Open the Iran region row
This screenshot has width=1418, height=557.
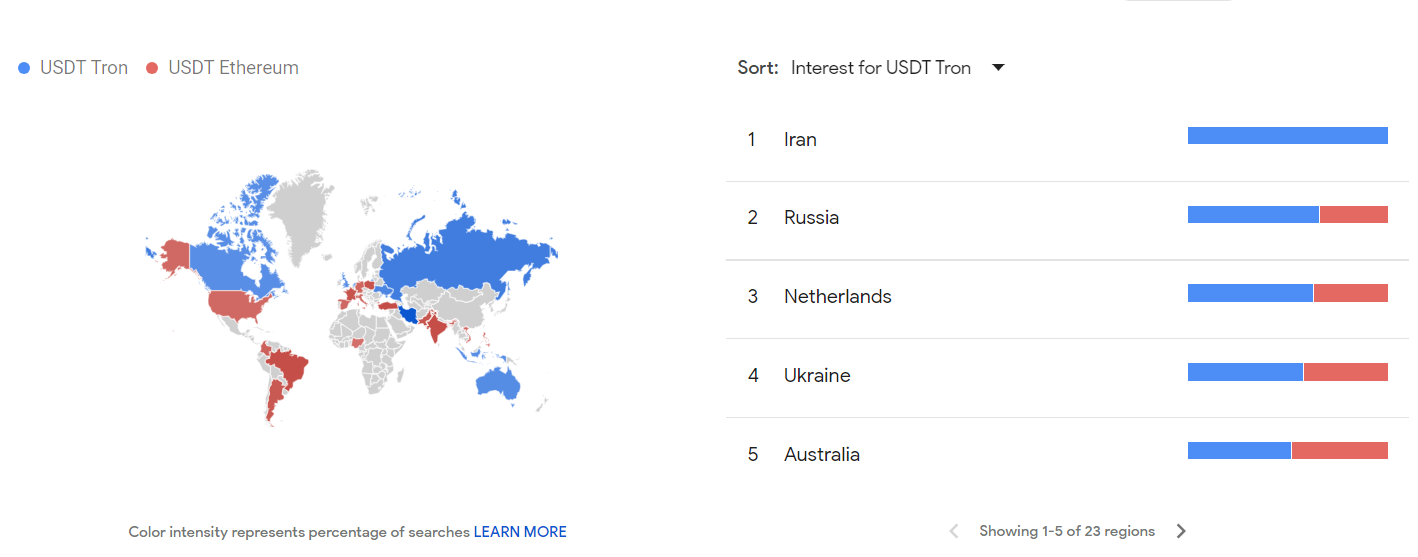click(1067, 139)
